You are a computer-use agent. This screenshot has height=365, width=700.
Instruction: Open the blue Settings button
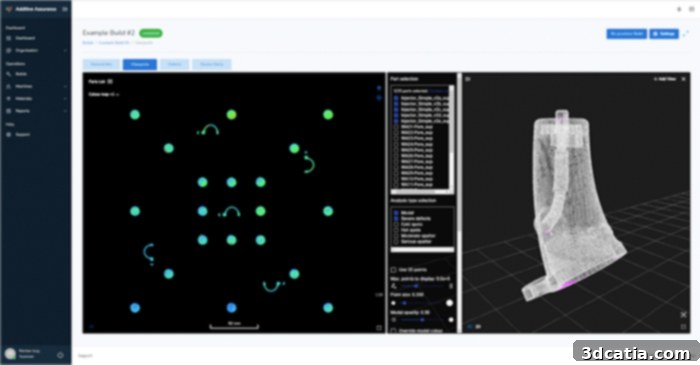[x=664, y=34]
